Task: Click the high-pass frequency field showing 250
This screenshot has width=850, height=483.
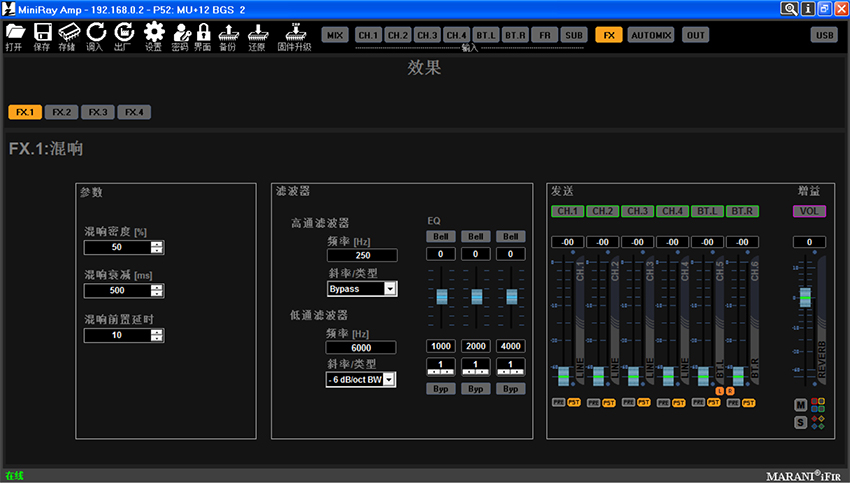Action: tap(362, 255)
